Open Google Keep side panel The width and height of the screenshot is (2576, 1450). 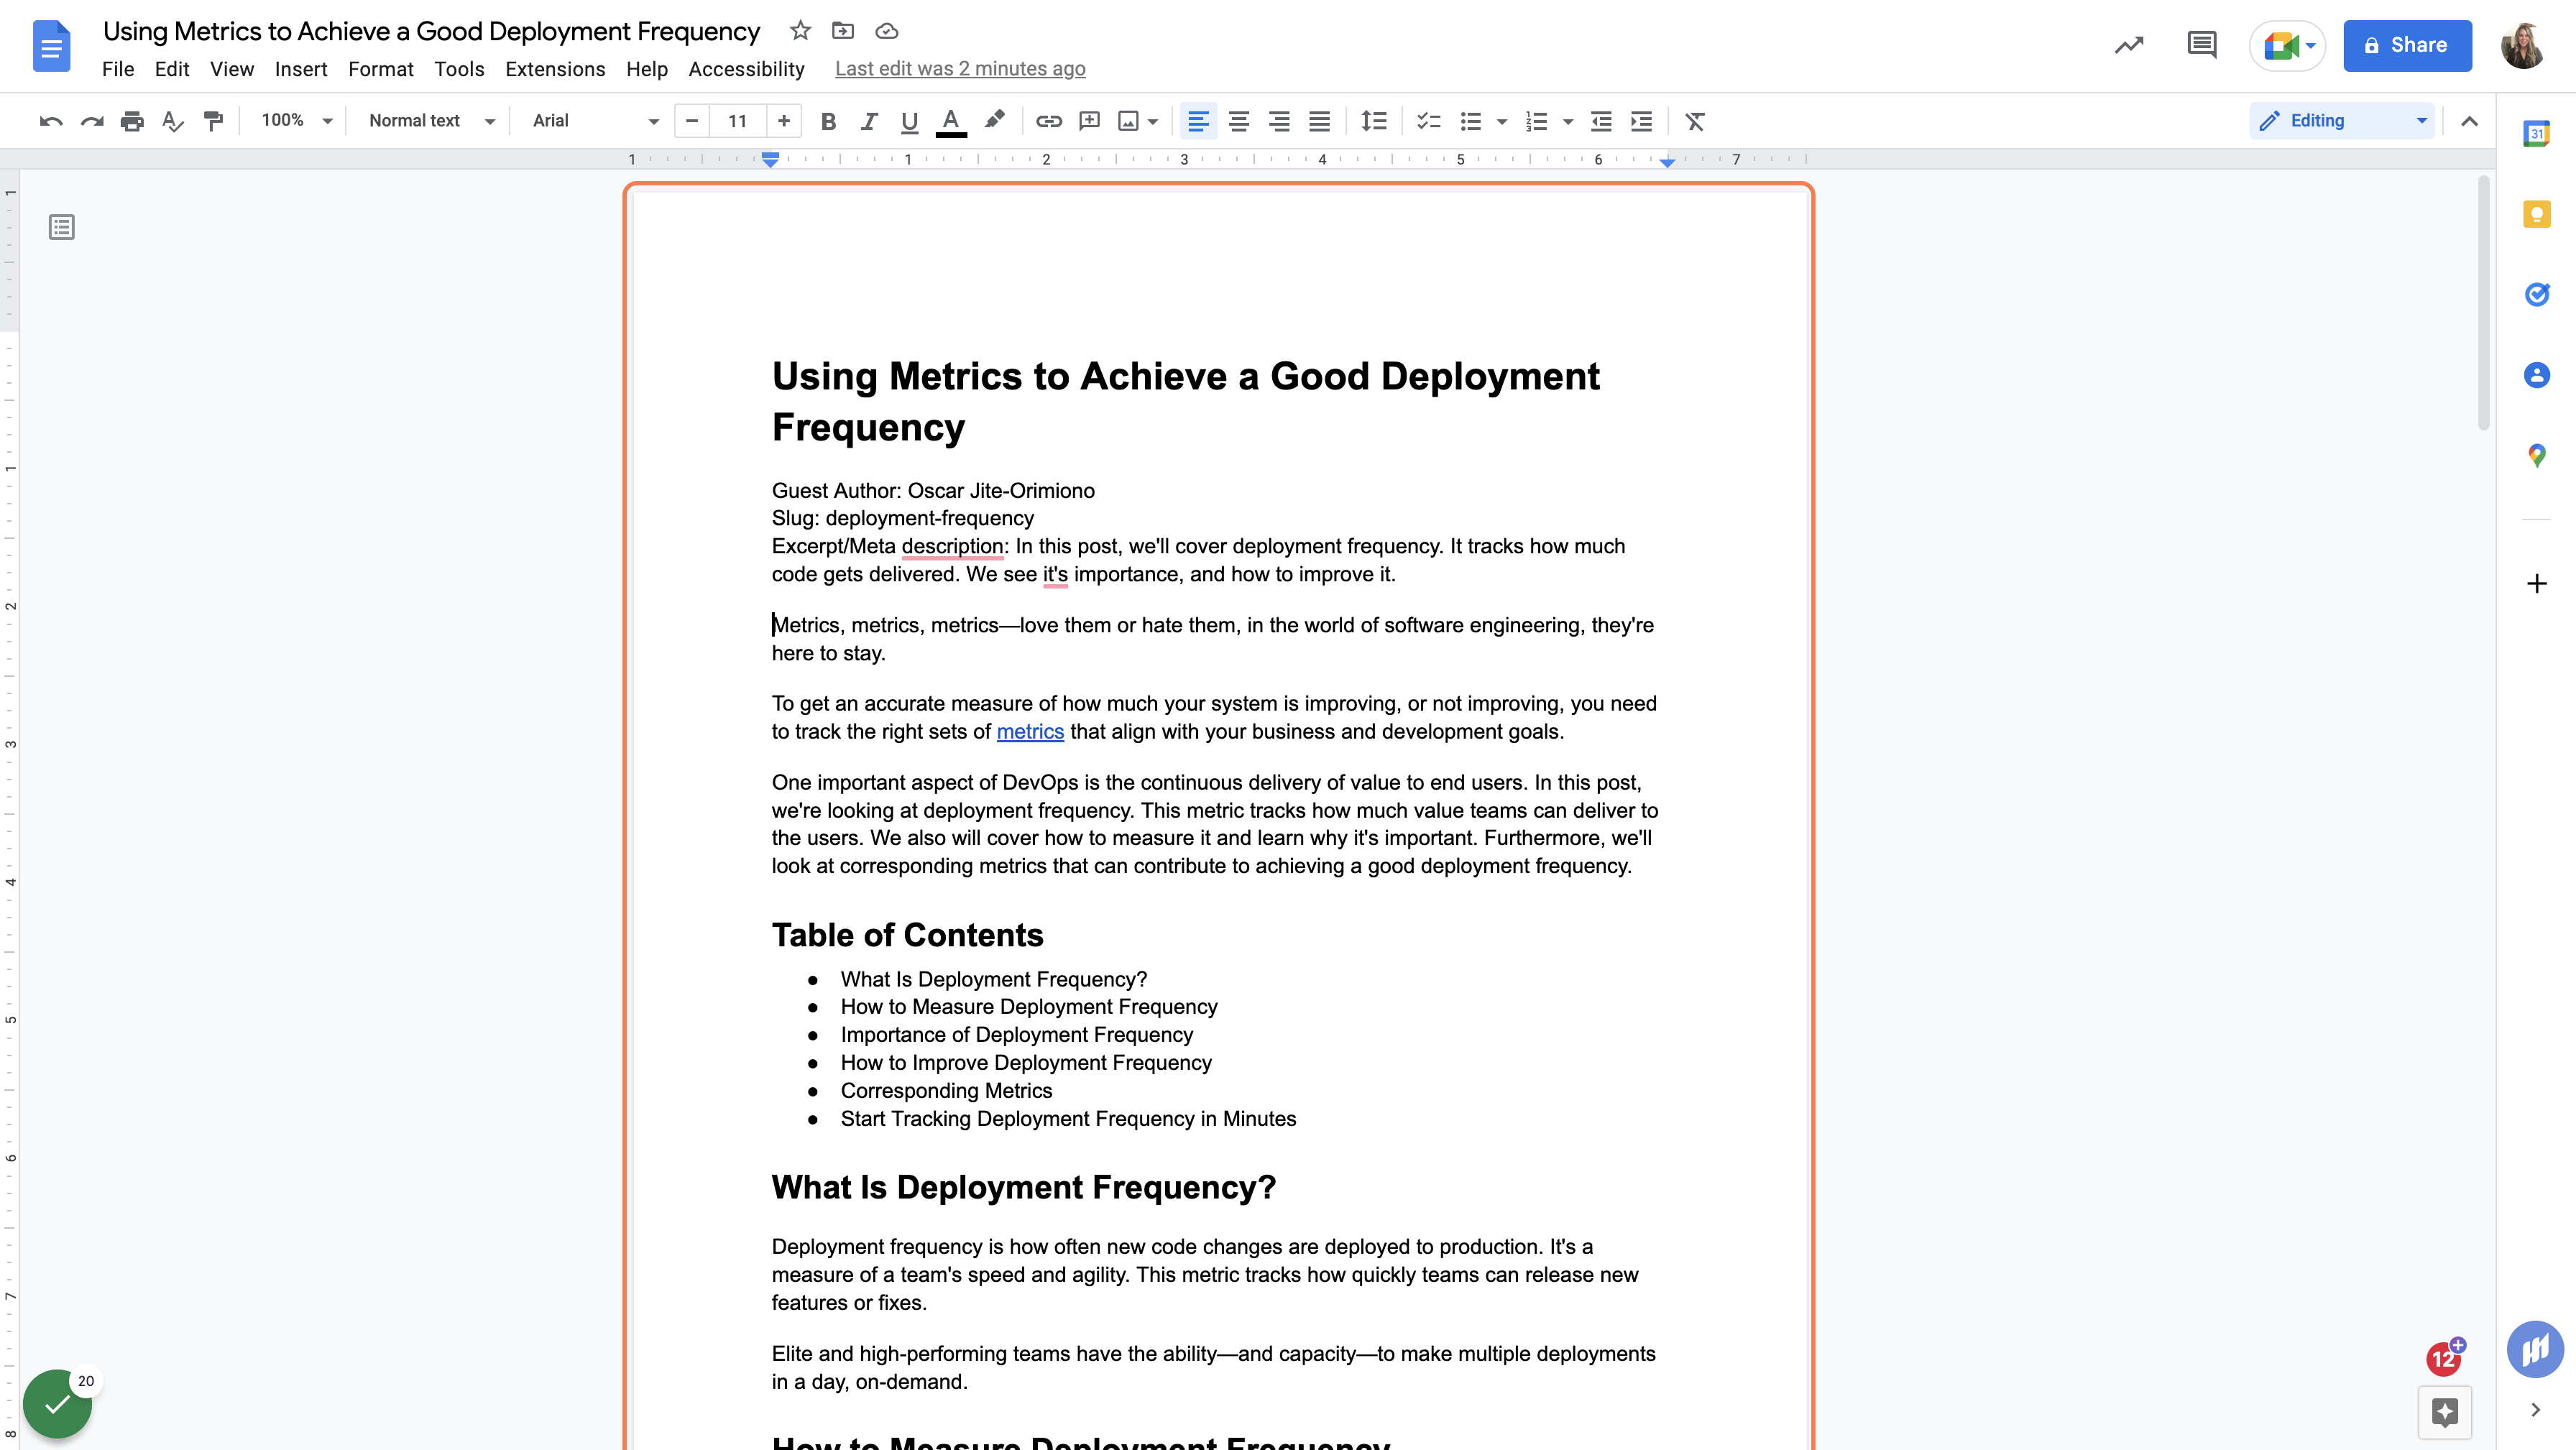tap(2536, 214)
